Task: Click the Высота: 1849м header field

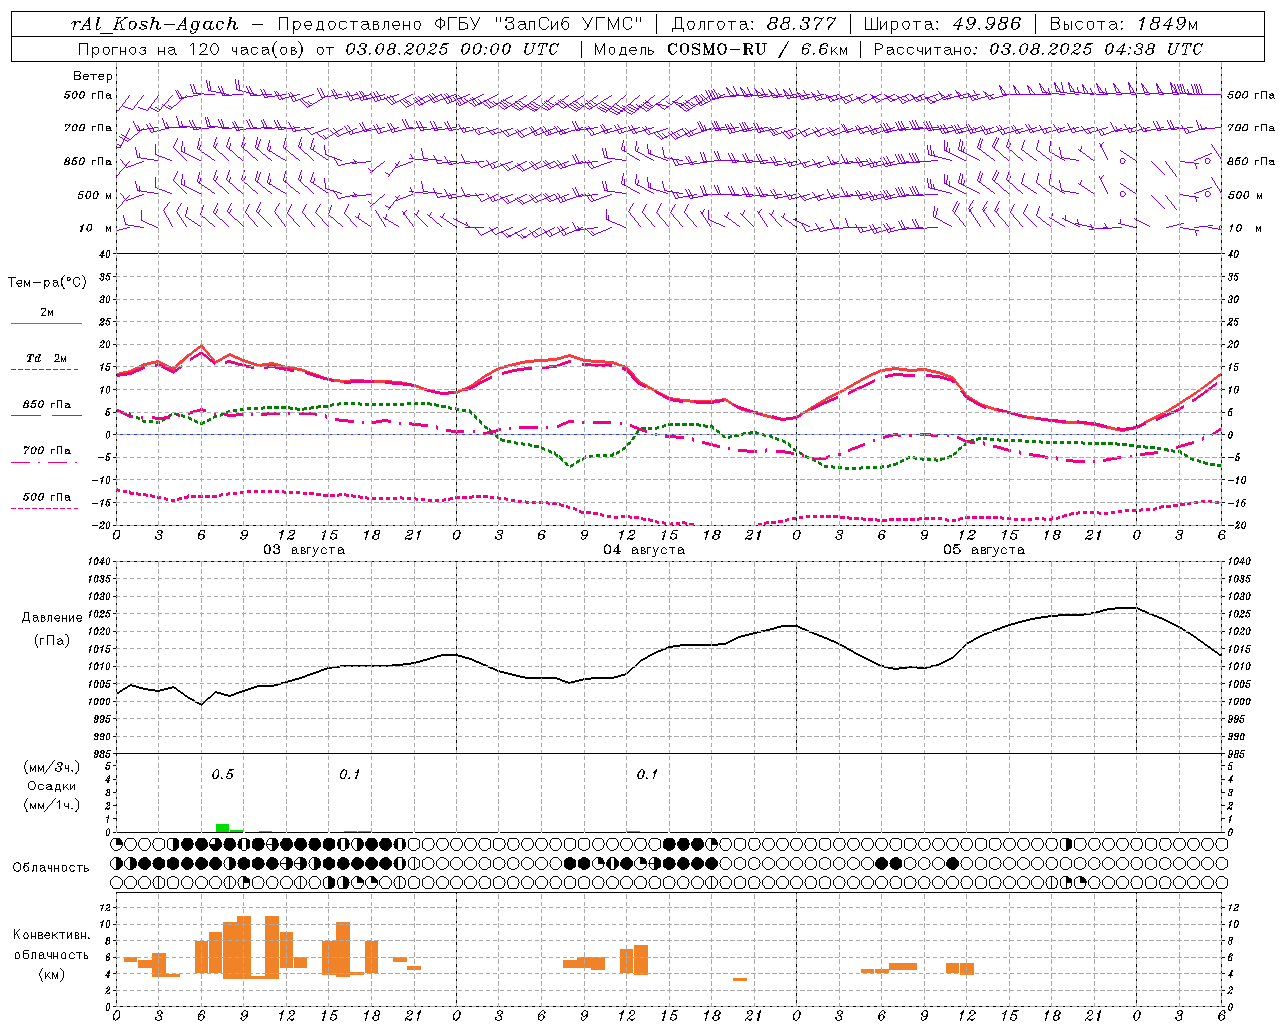Action: pyautogui.click(x=1124, y=24)
